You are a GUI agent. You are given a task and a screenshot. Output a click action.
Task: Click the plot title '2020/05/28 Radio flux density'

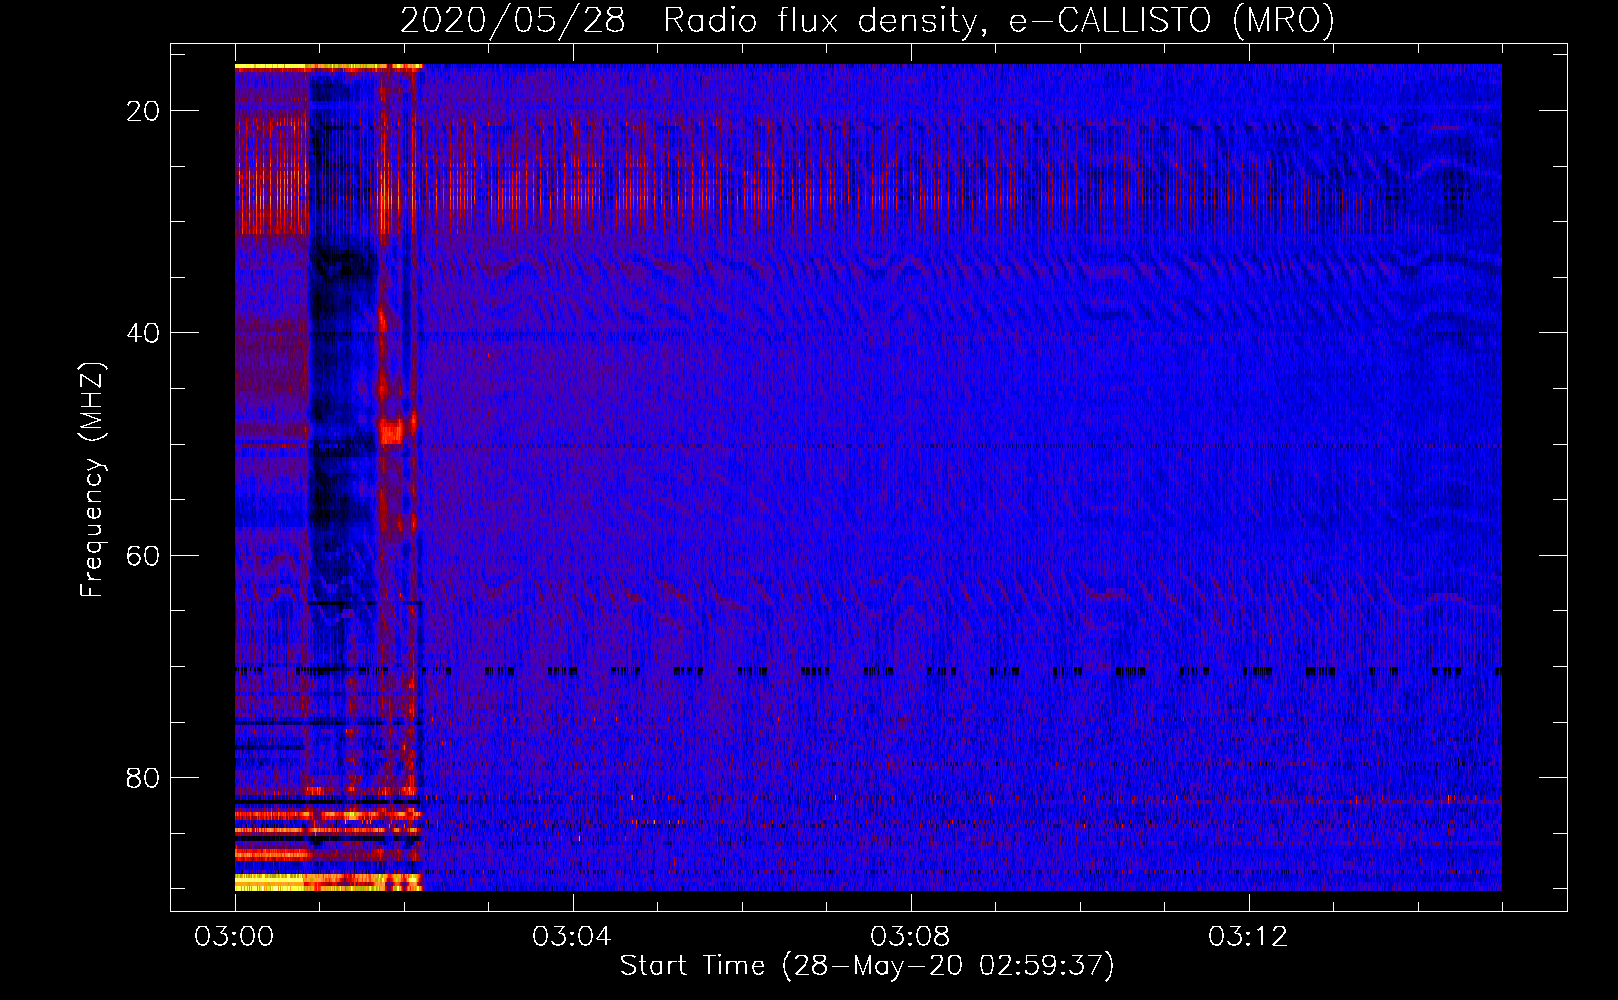867,20
